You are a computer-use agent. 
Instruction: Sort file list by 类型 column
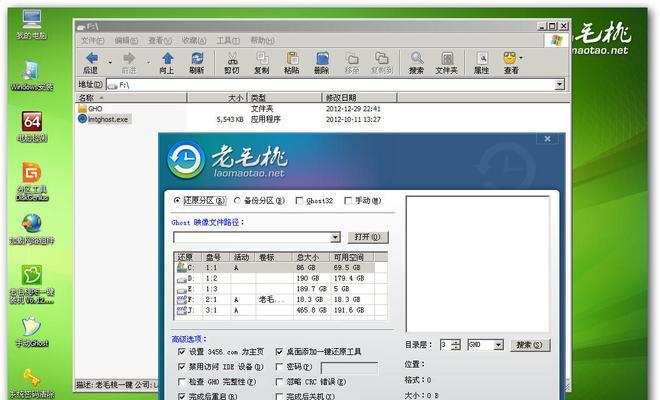pos(284,98)
